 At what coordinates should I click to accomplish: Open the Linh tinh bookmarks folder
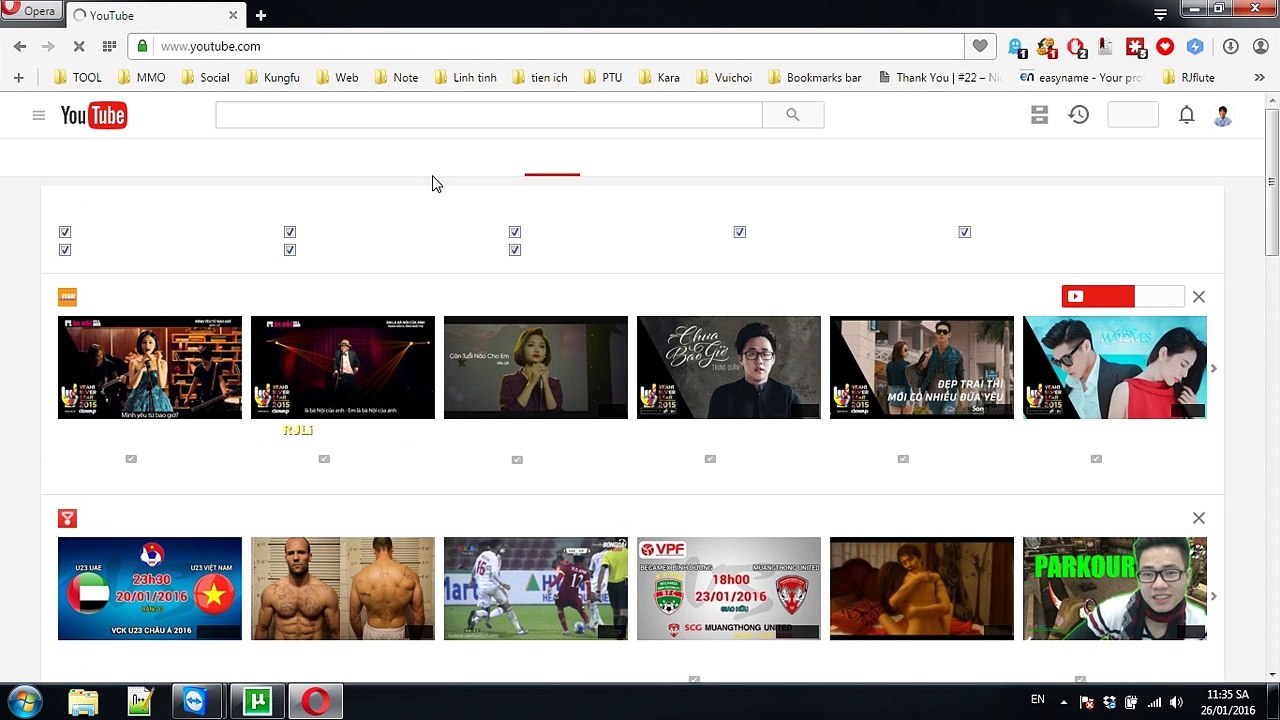tap(464, 77)
